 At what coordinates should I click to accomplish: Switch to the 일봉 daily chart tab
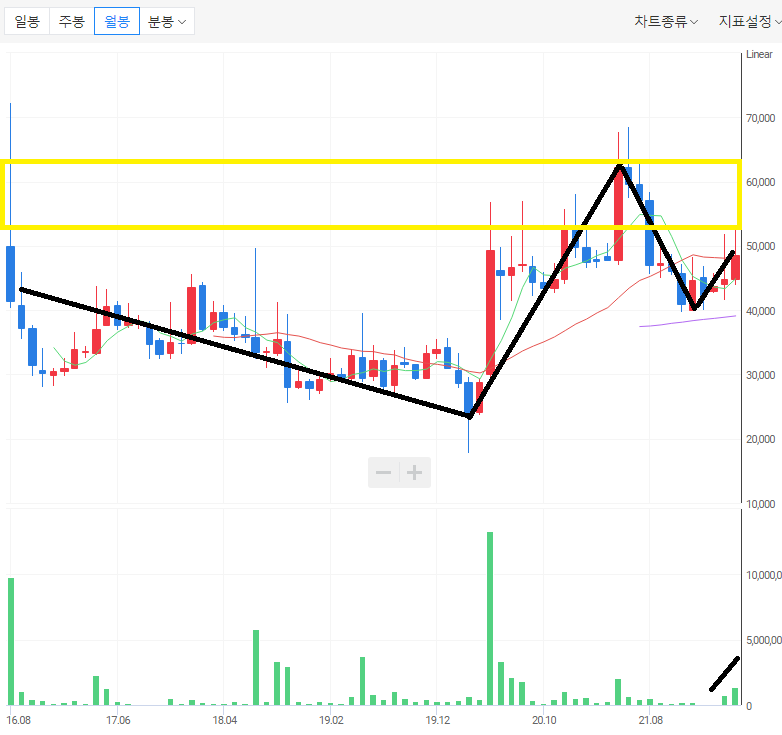point(27,21)
